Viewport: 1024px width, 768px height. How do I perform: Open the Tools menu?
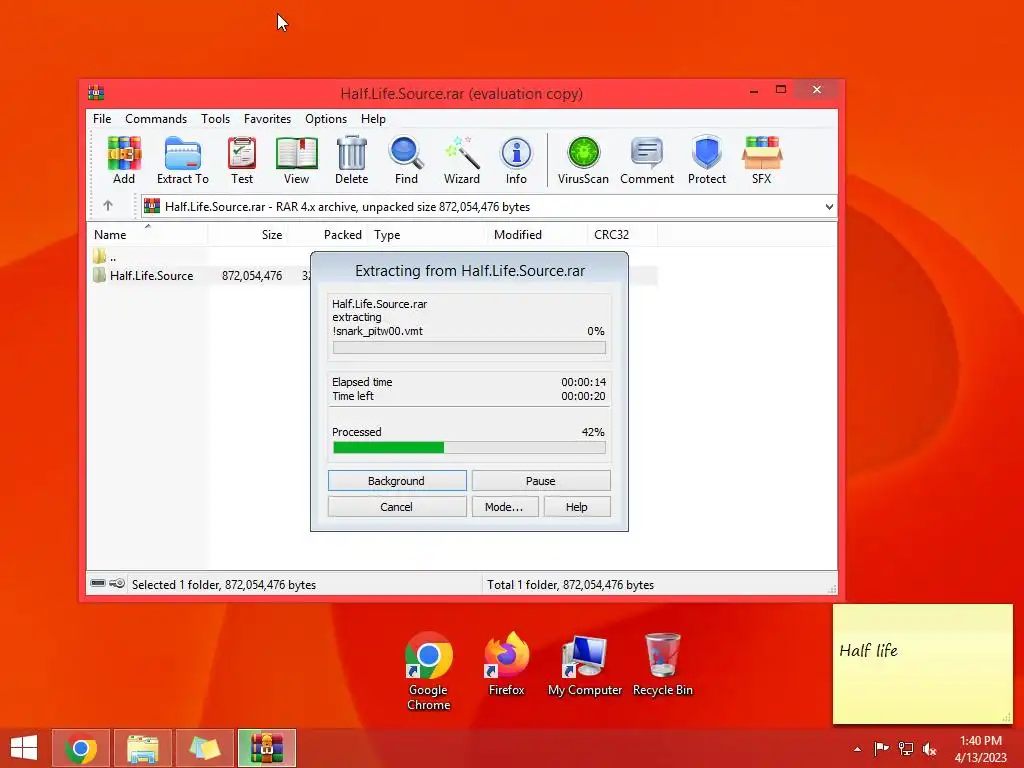click(x=216, y=119)
